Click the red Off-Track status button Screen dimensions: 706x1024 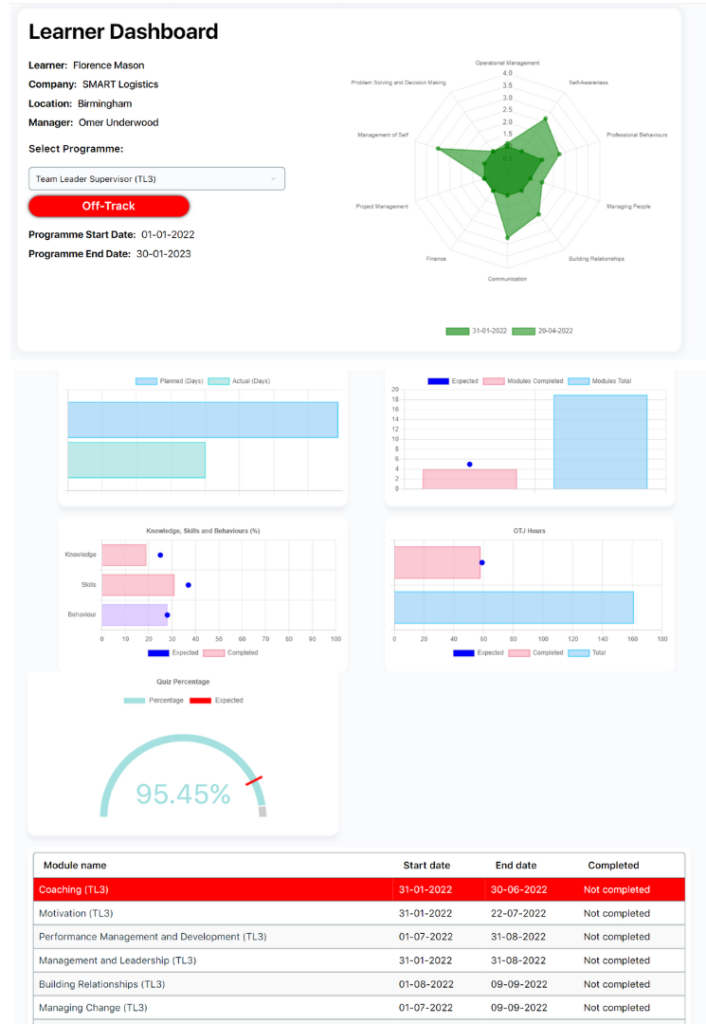tap(108, 206)
